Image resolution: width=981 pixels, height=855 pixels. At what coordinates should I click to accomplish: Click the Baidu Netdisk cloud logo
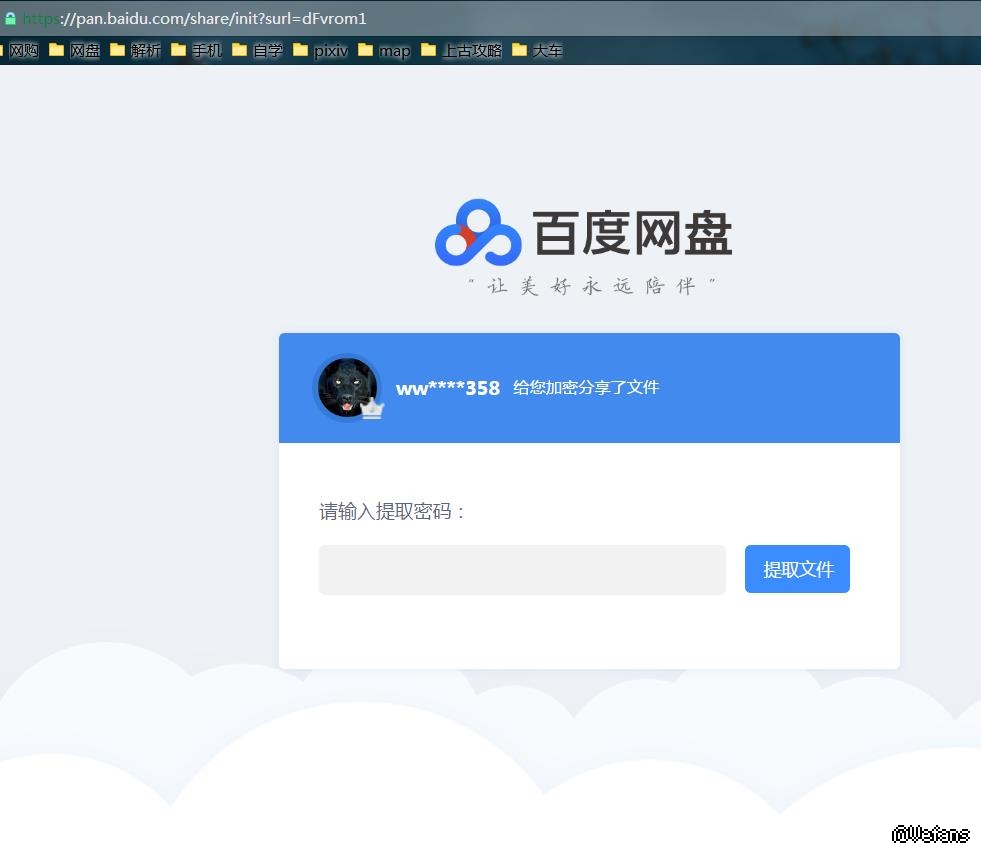pos(478,233)
